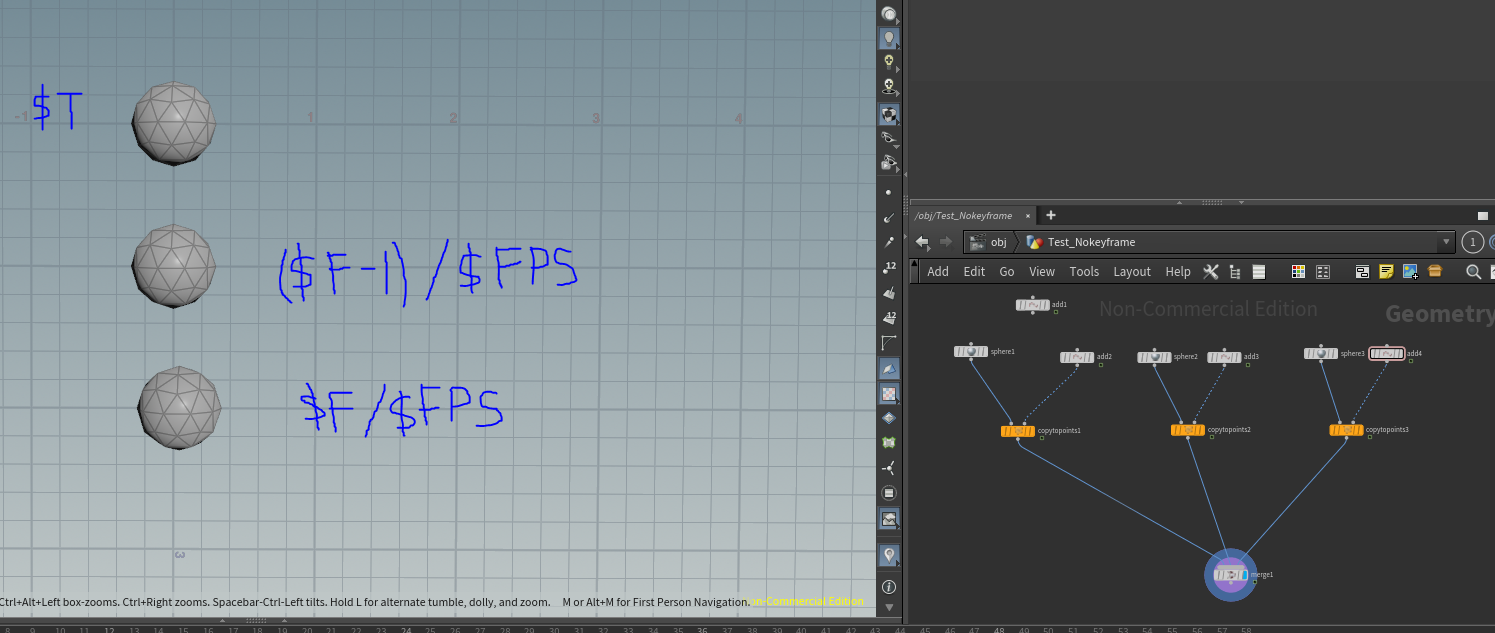Toggle the background image display icon
This screenshot has width=1495, height=633.
coord(889,519)
